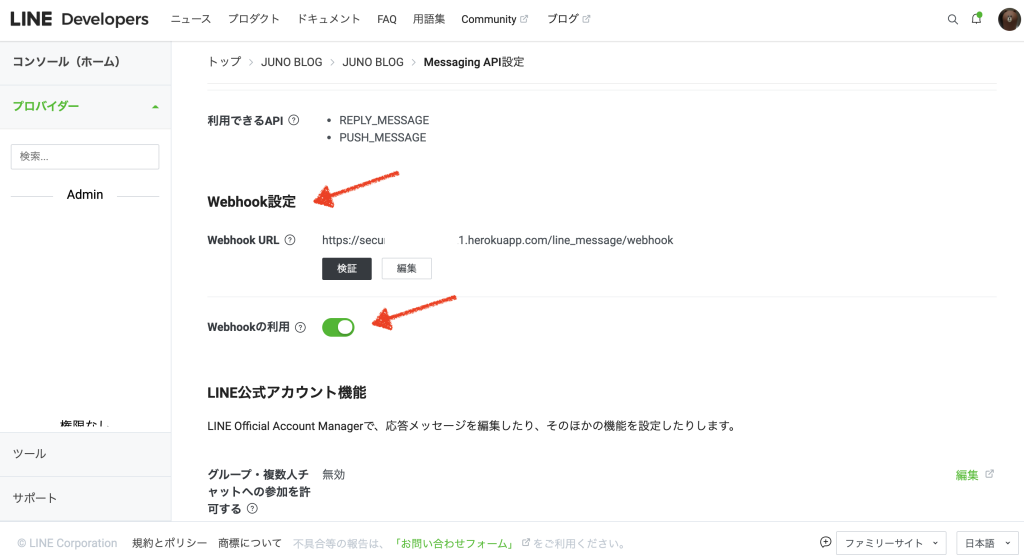The width and height of the screenshot is (1024, 560).
Task: Click the 無効 status text
Action: pos(334,474)
